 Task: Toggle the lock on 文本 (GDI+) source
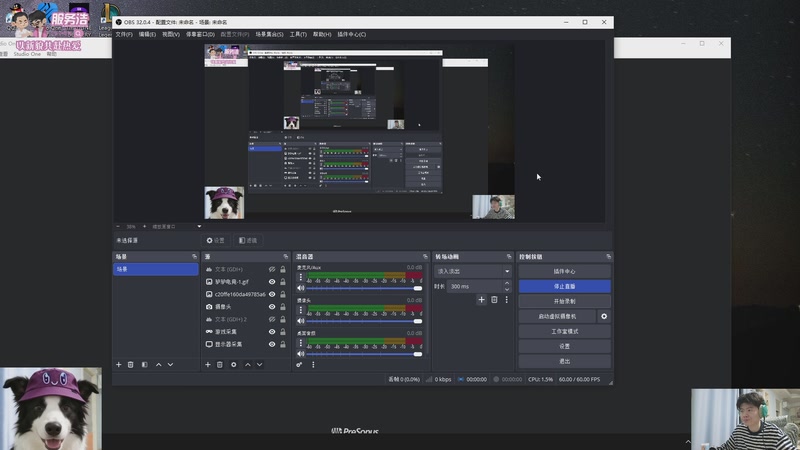[x=283, y=269]
